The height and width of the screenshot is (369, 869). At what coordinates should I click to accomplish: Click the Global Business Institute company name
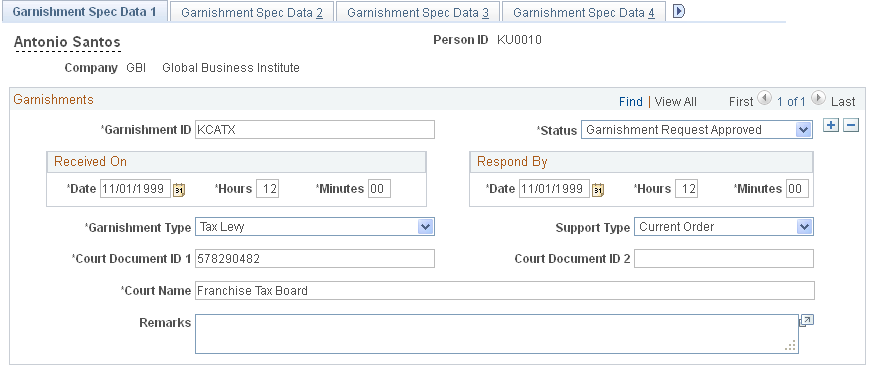(x=231, y=68)
